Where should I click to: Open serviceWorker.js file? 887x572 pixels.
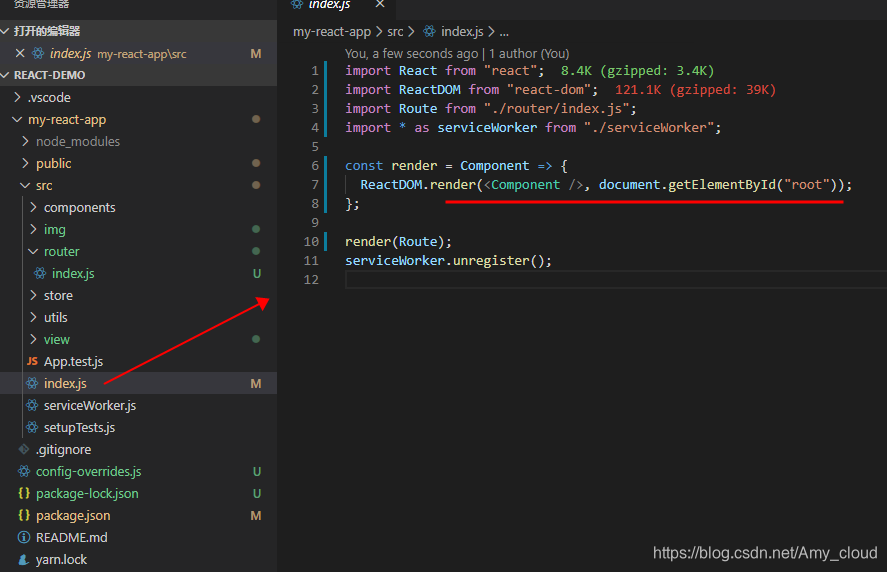click(90, 405)
